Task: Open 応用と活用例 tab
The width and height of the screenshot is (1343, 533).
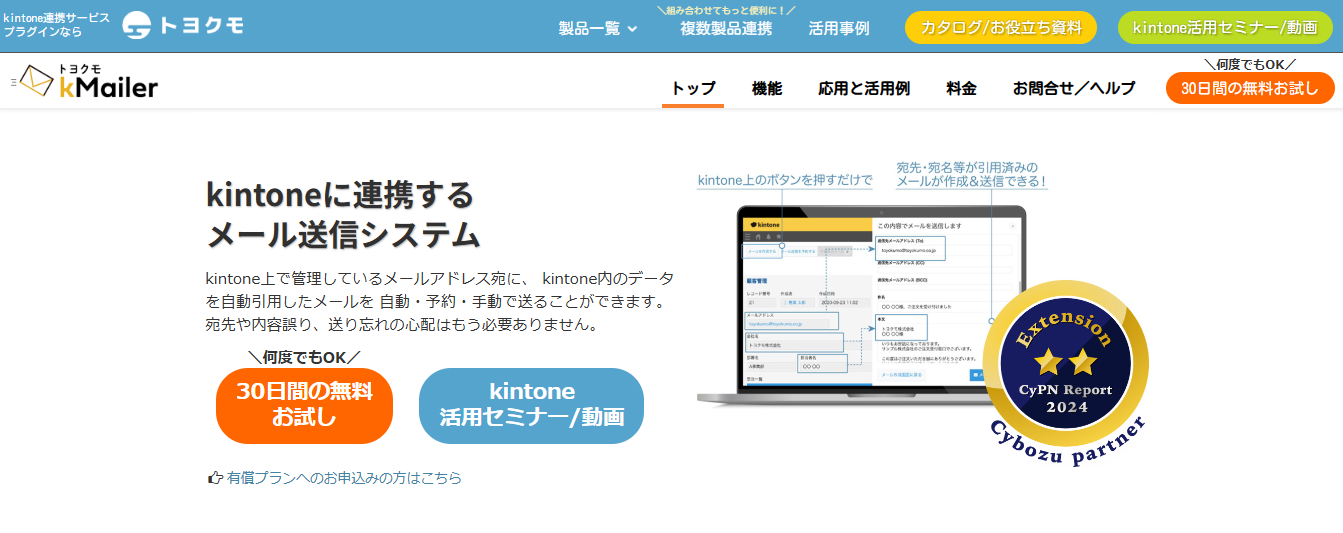Action: pyautogui.click(x=864, y=88)
